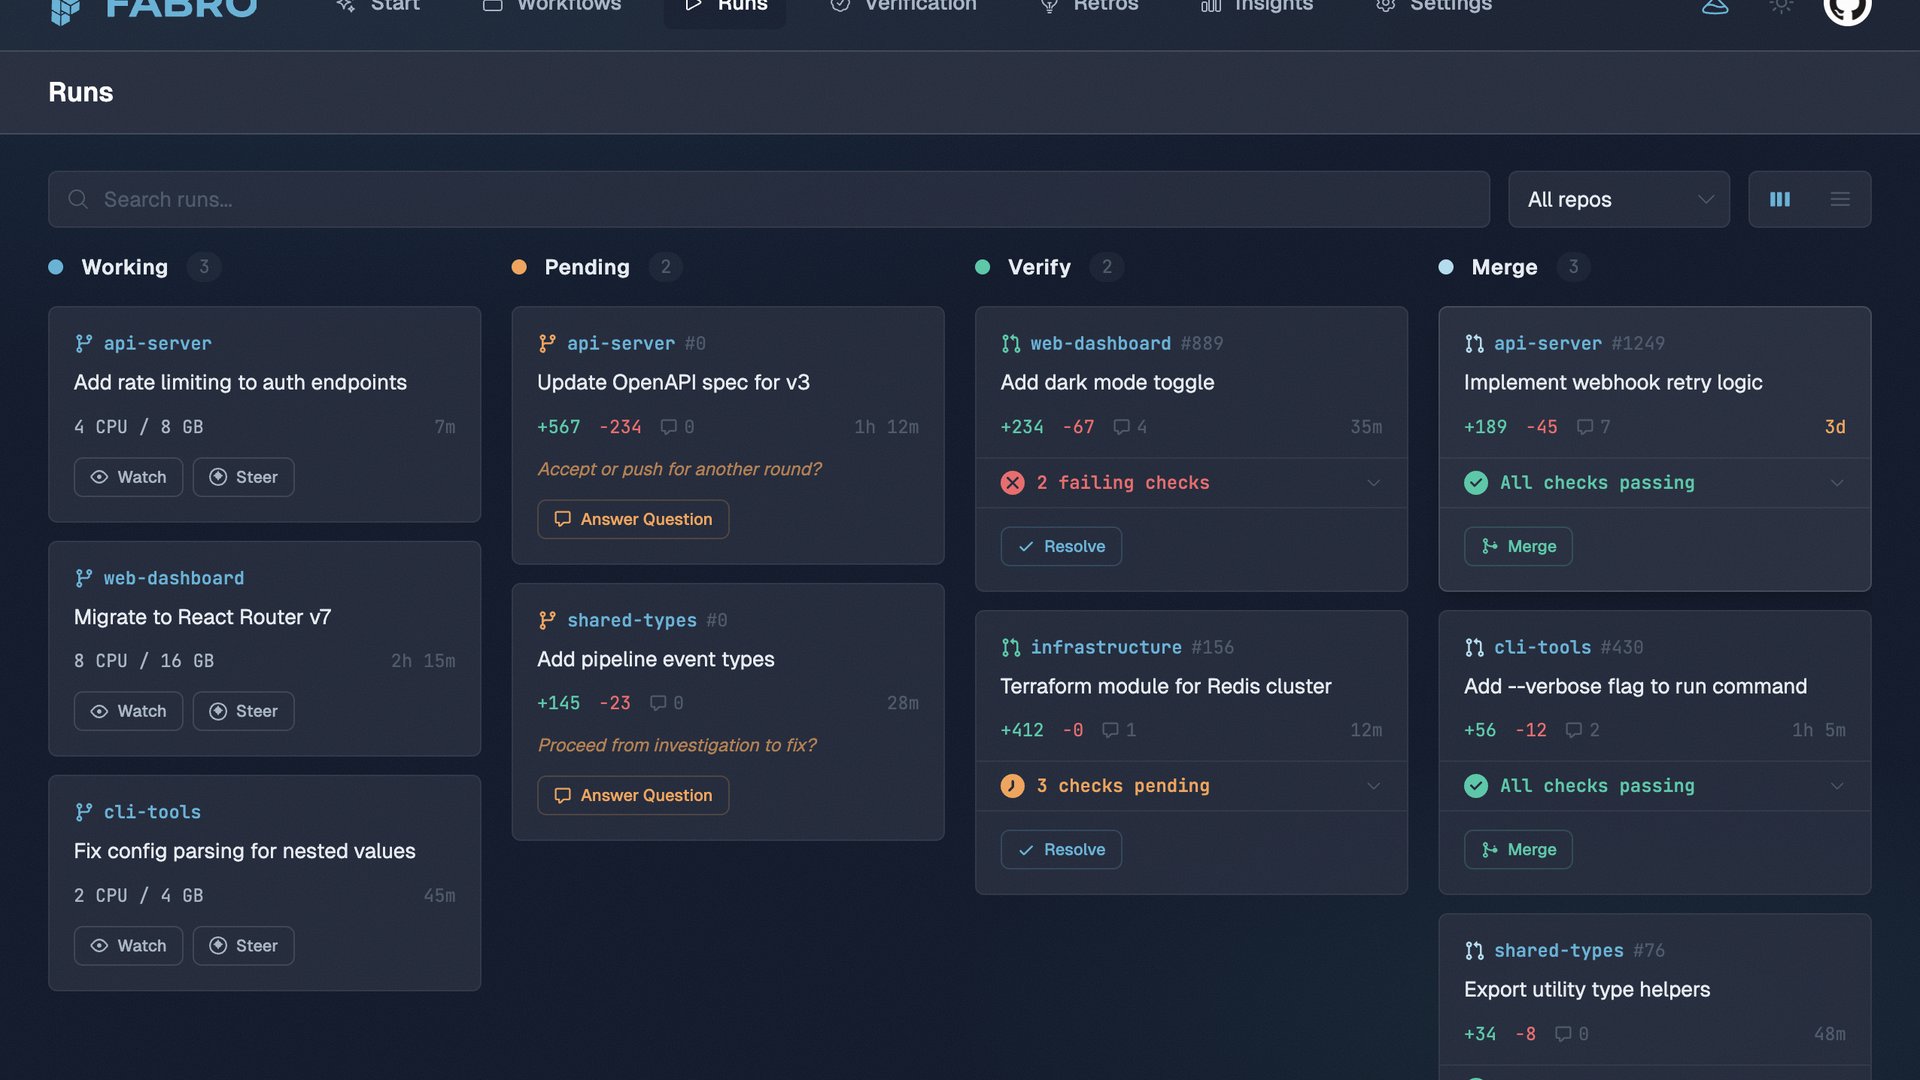Switch to kanban board view

tap(1780, 199)
